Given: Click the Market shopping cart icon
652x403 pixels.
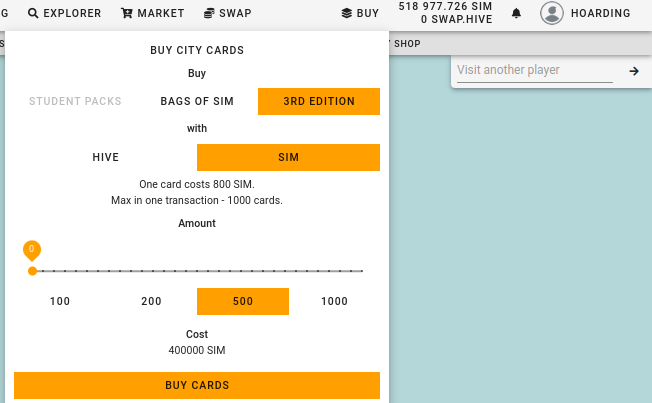Looking at the screenshot, I should (127, 13).
